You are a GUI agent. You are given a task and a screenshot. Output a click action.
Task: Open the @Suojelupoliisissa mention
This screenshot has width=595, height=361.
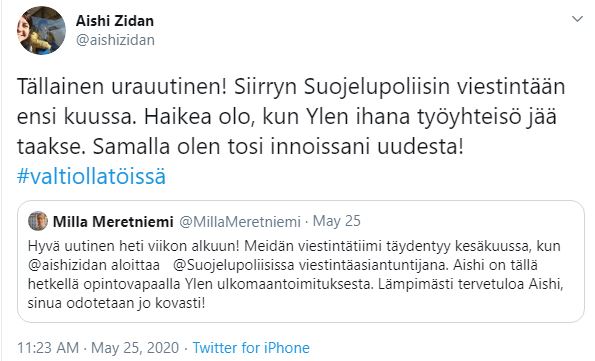pyautogui.click(x=233, y=265)
